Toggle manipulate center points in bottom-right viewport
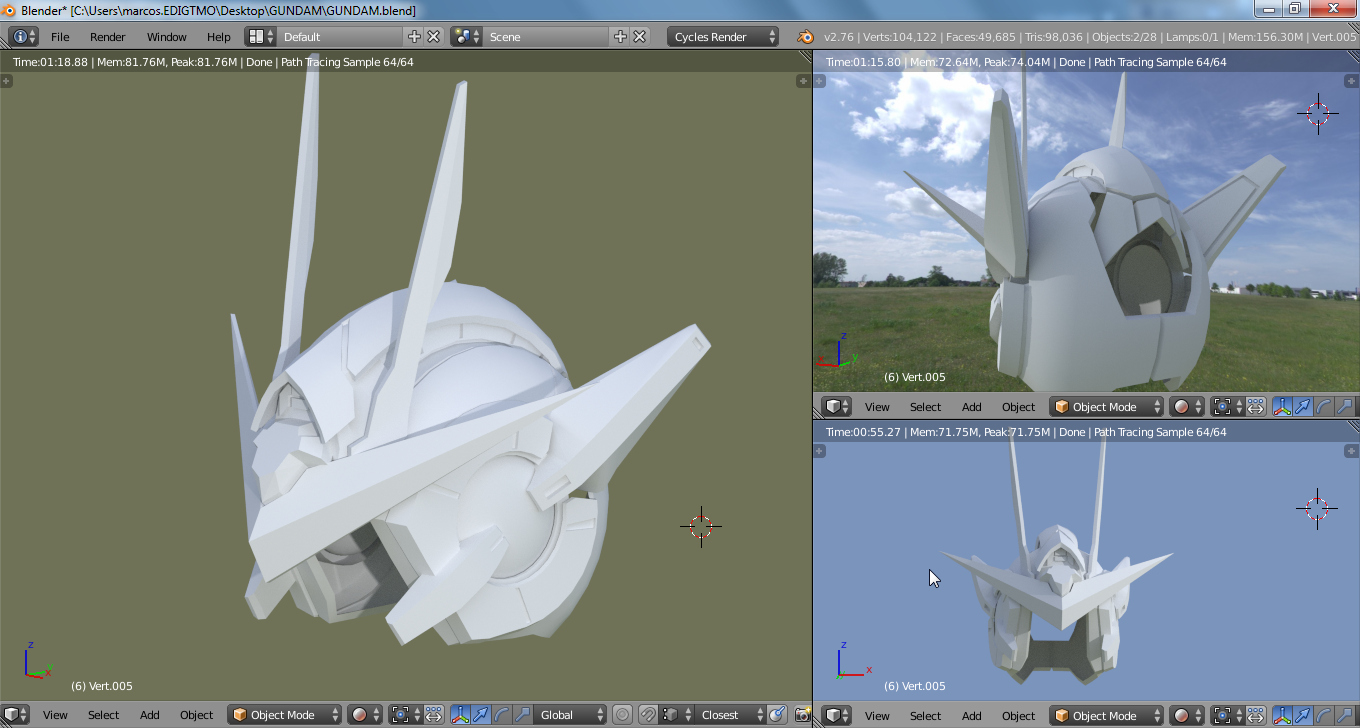 pos(1255,716)
